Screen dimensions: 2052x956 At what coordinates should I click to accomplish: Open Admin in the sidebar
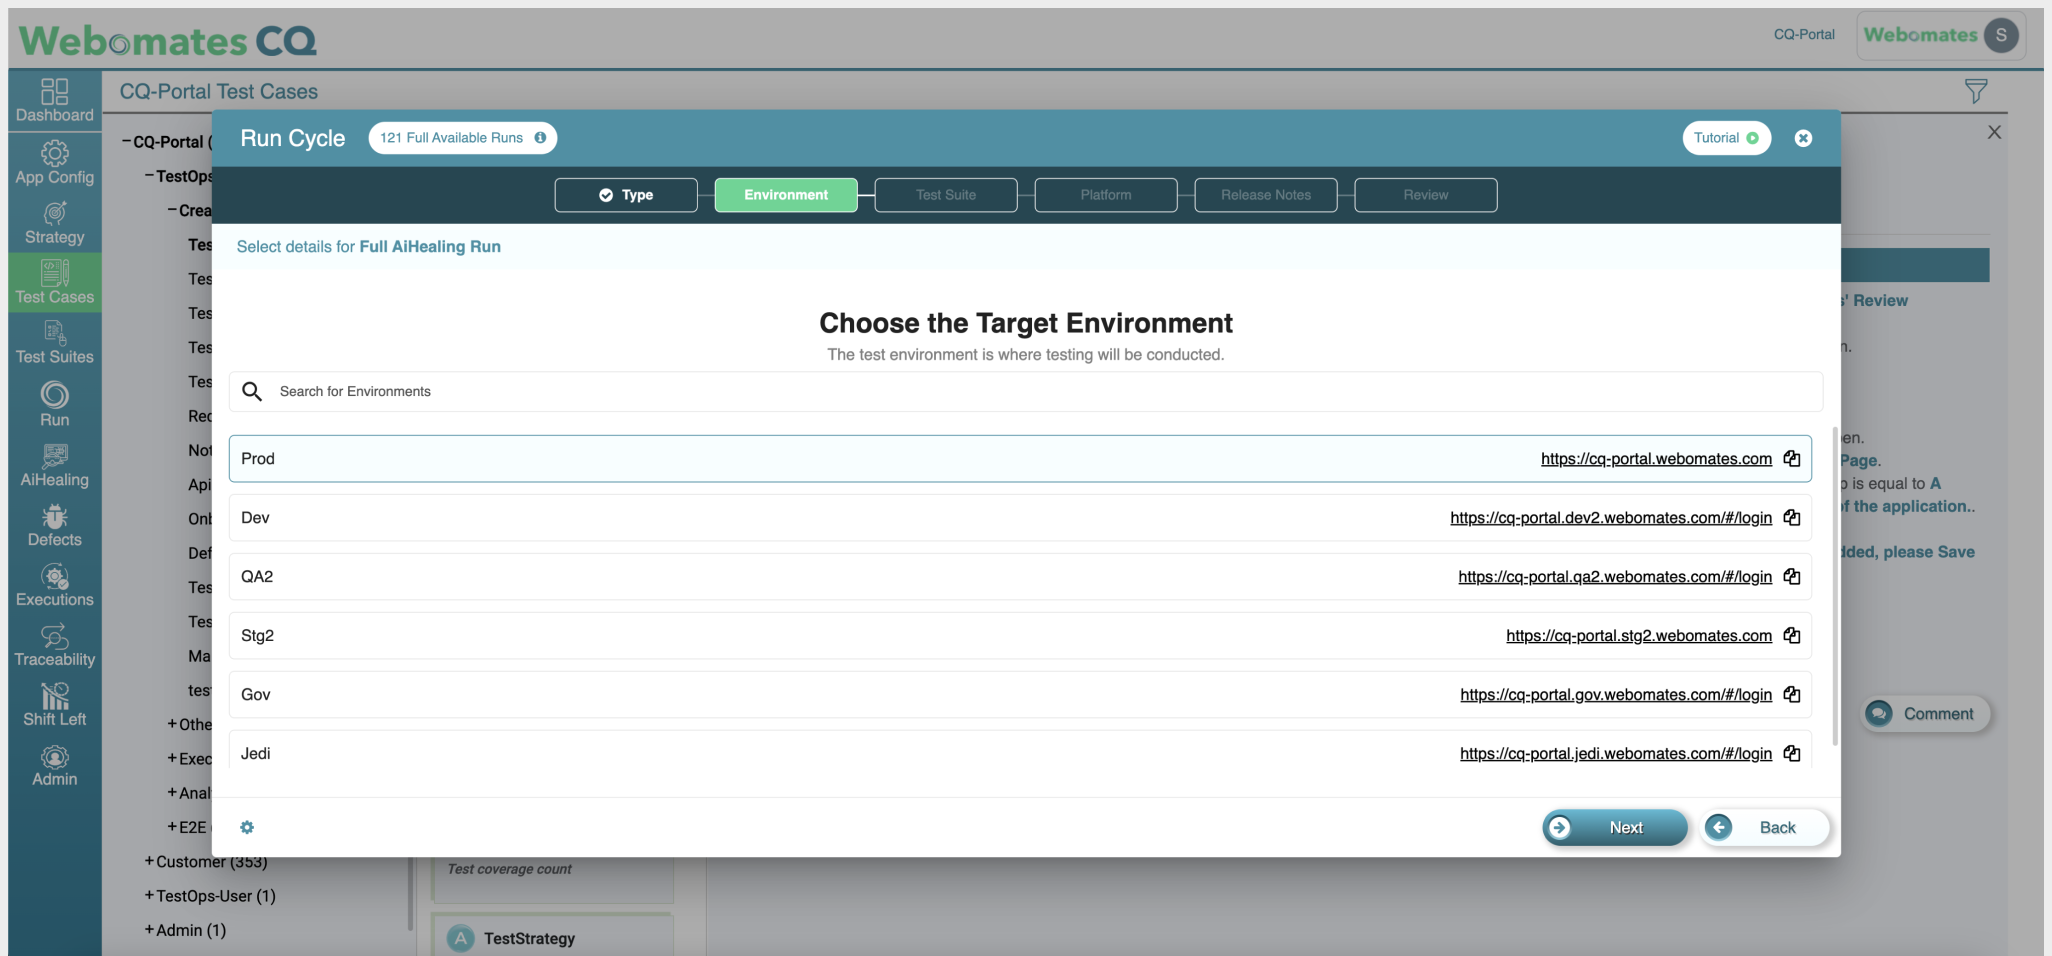(x=54, y=764)
